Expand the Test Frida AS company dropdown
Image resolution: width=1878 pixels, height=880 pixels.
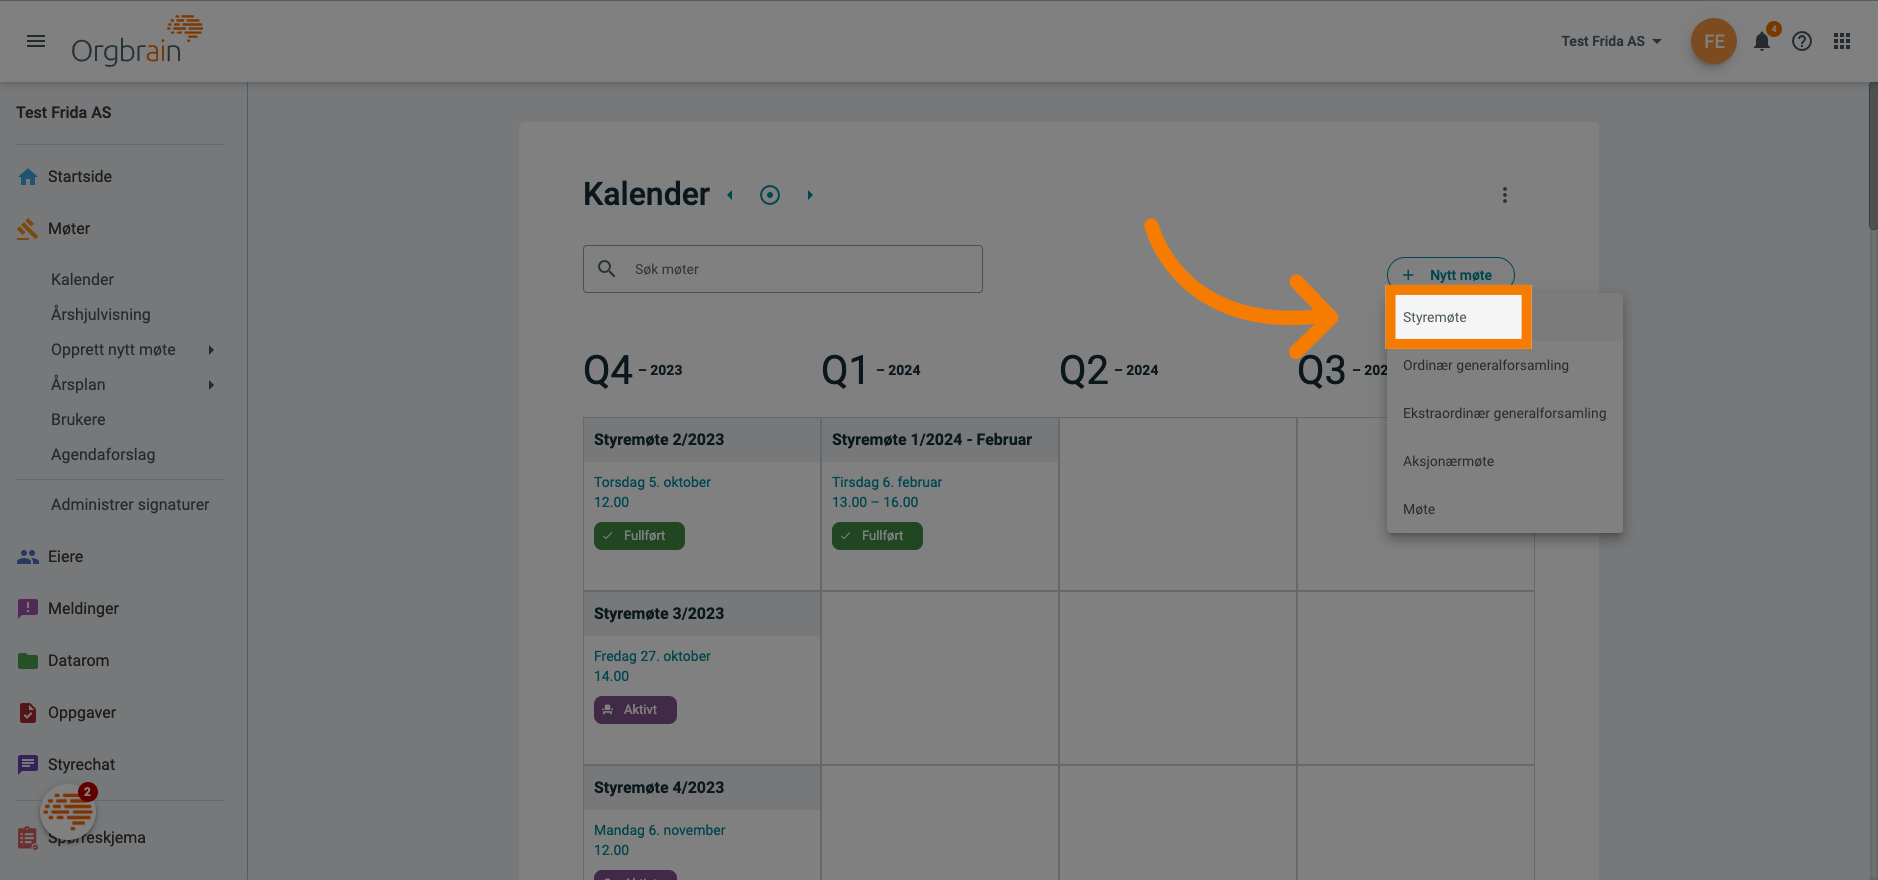coord(1611,41)
